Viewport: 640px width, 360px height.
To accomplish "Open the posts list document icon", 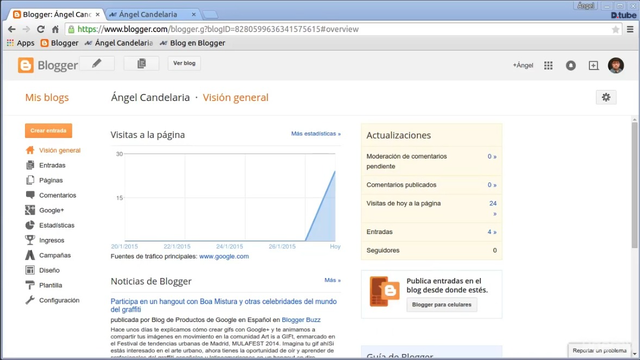I will 142,64.
